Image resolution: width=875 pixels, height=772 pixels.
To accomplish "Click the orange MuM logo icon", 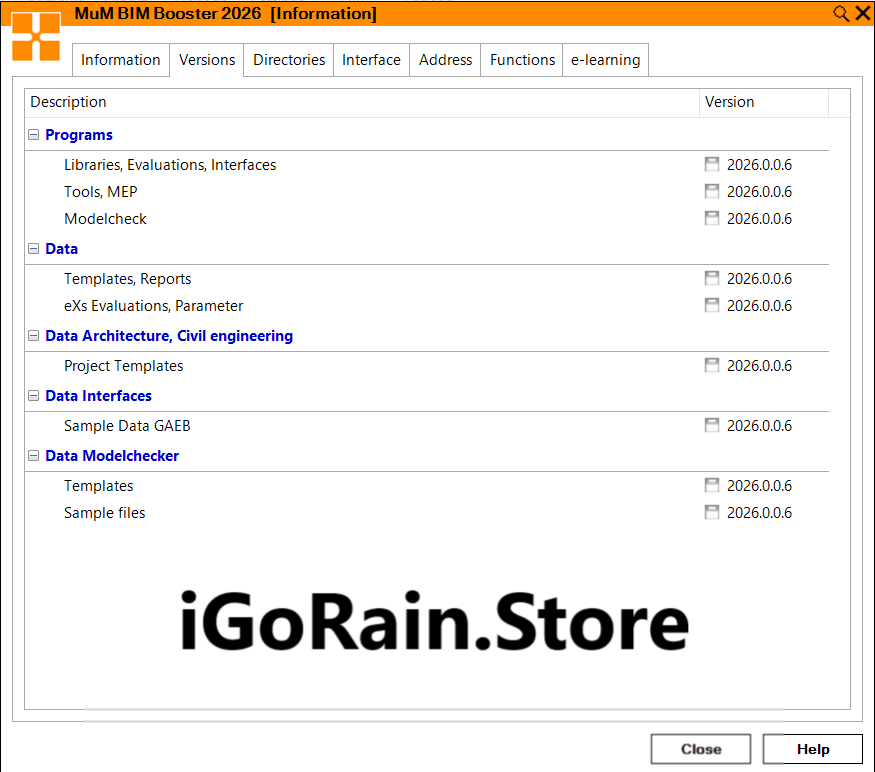I will pyautogui.click(x=36, y=37).
